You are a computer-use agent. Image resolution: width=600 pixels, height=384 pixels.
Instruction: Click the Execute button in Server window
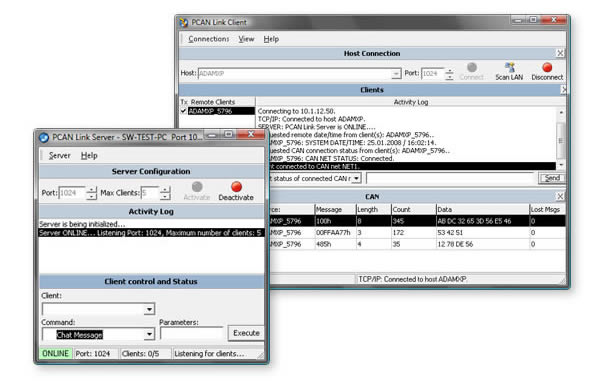point(246,333)
